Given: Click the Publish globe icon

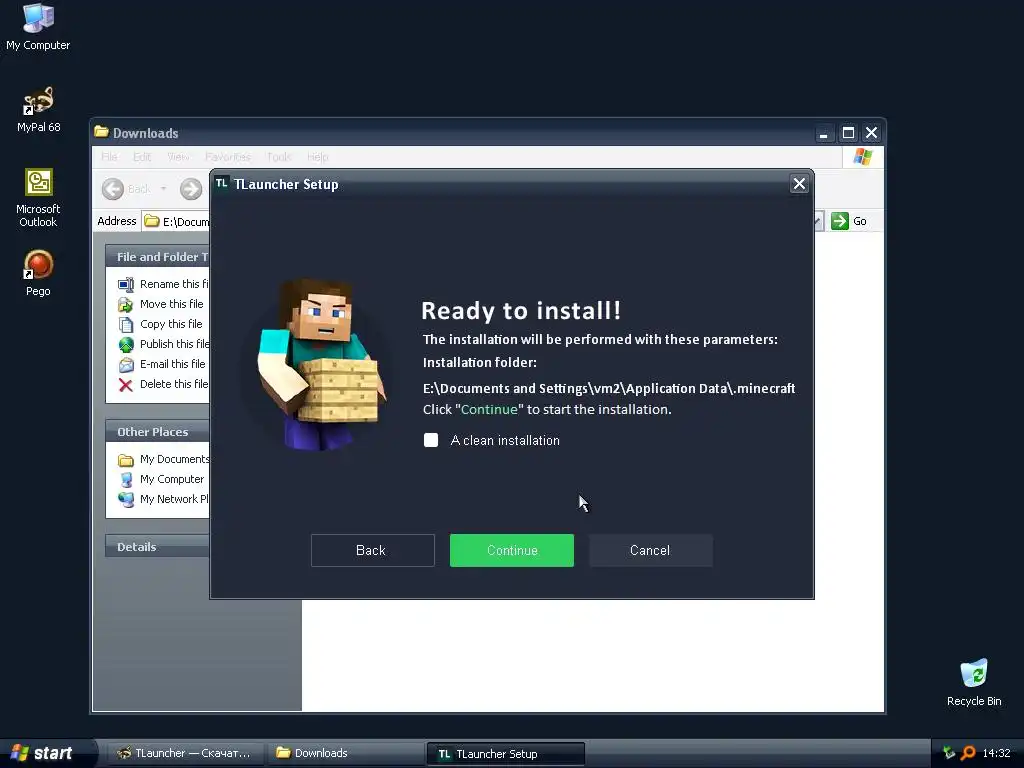Looking at the screenshot, I should click(x=125, y=344).
